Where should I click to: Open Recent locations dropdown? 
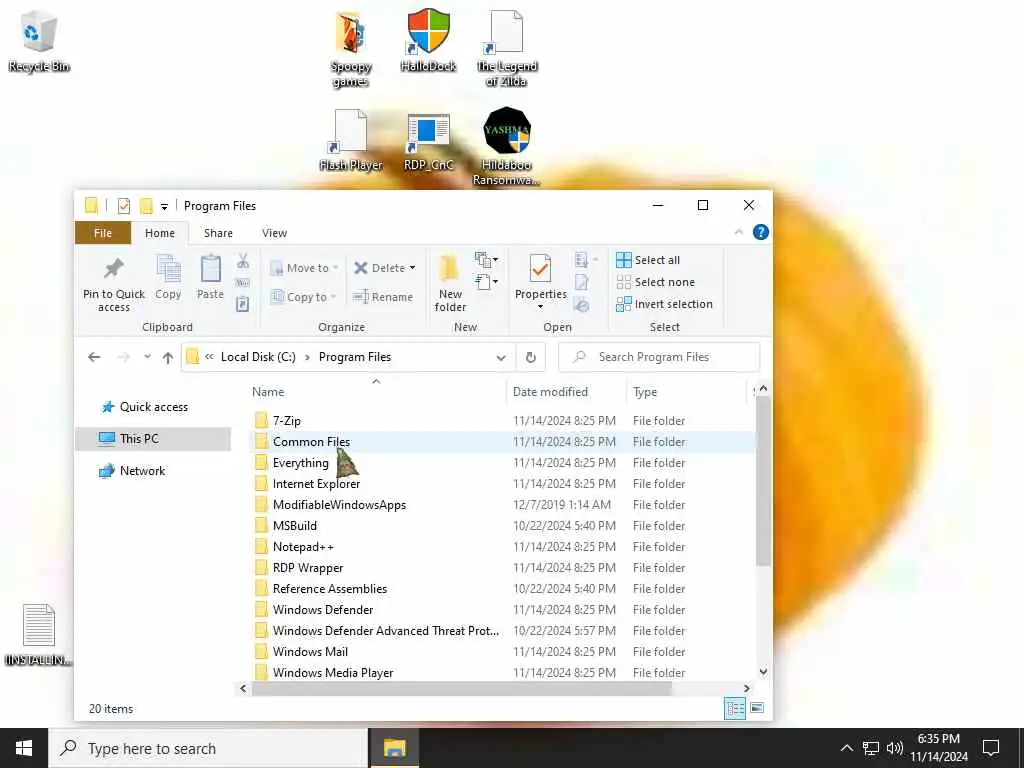click(148, 357)
